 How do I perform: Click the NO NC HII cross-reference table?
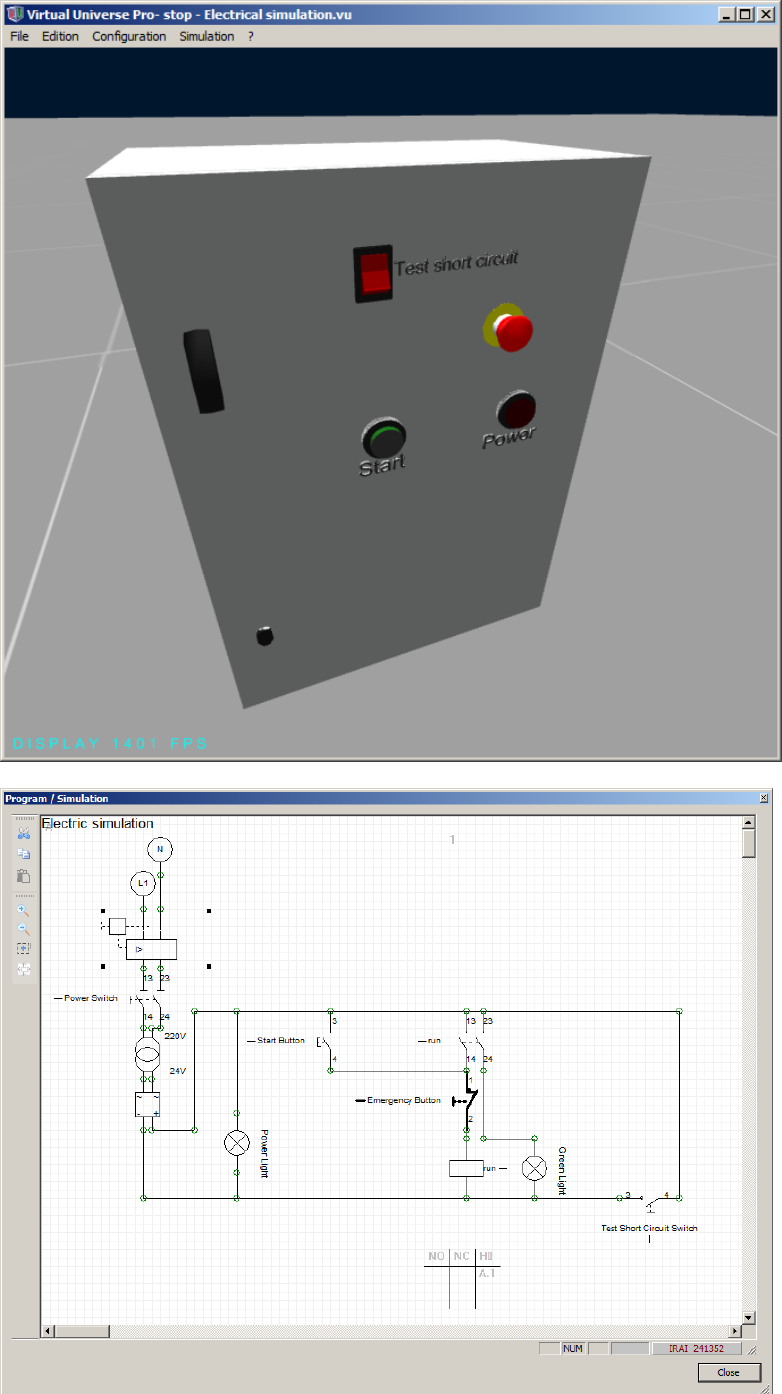[x=460, y=1277]
